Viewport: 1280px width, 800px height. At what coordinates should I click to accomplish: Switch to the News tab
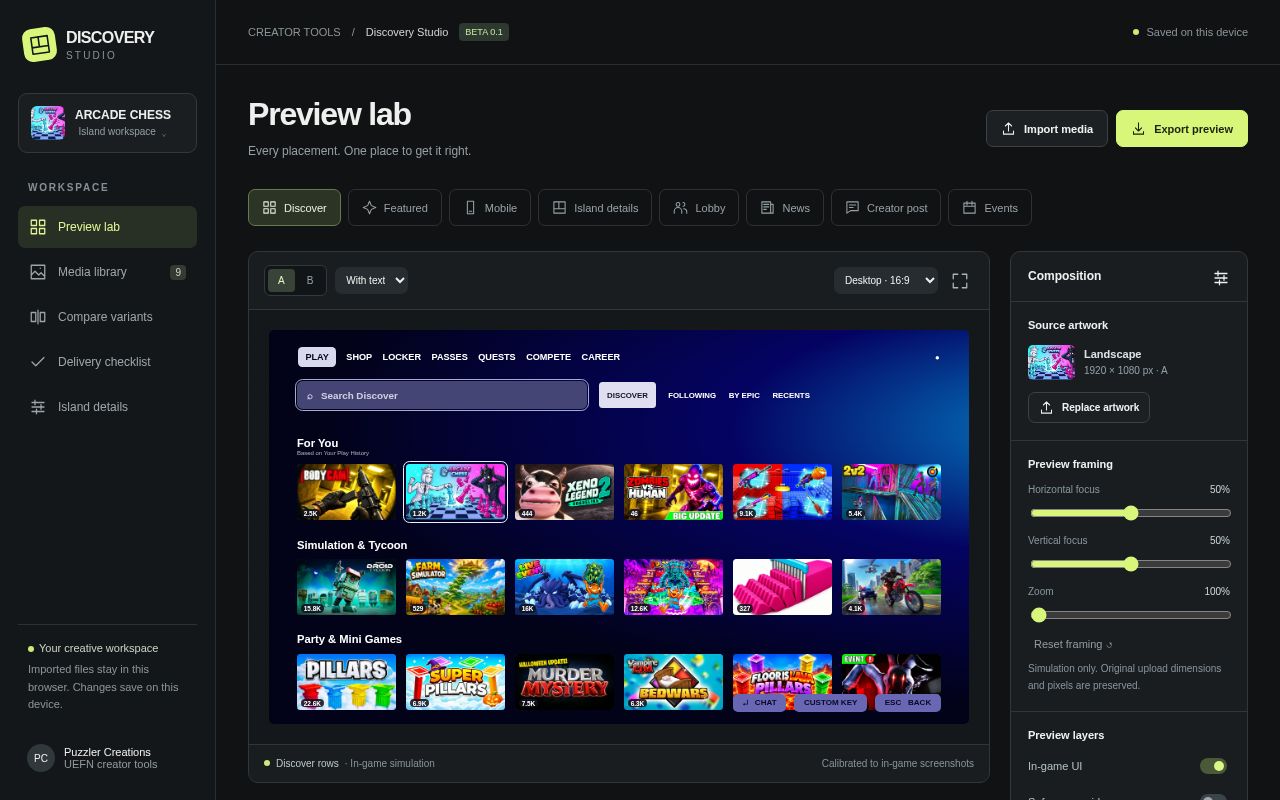pyautogui.click(x=785, y=208)
